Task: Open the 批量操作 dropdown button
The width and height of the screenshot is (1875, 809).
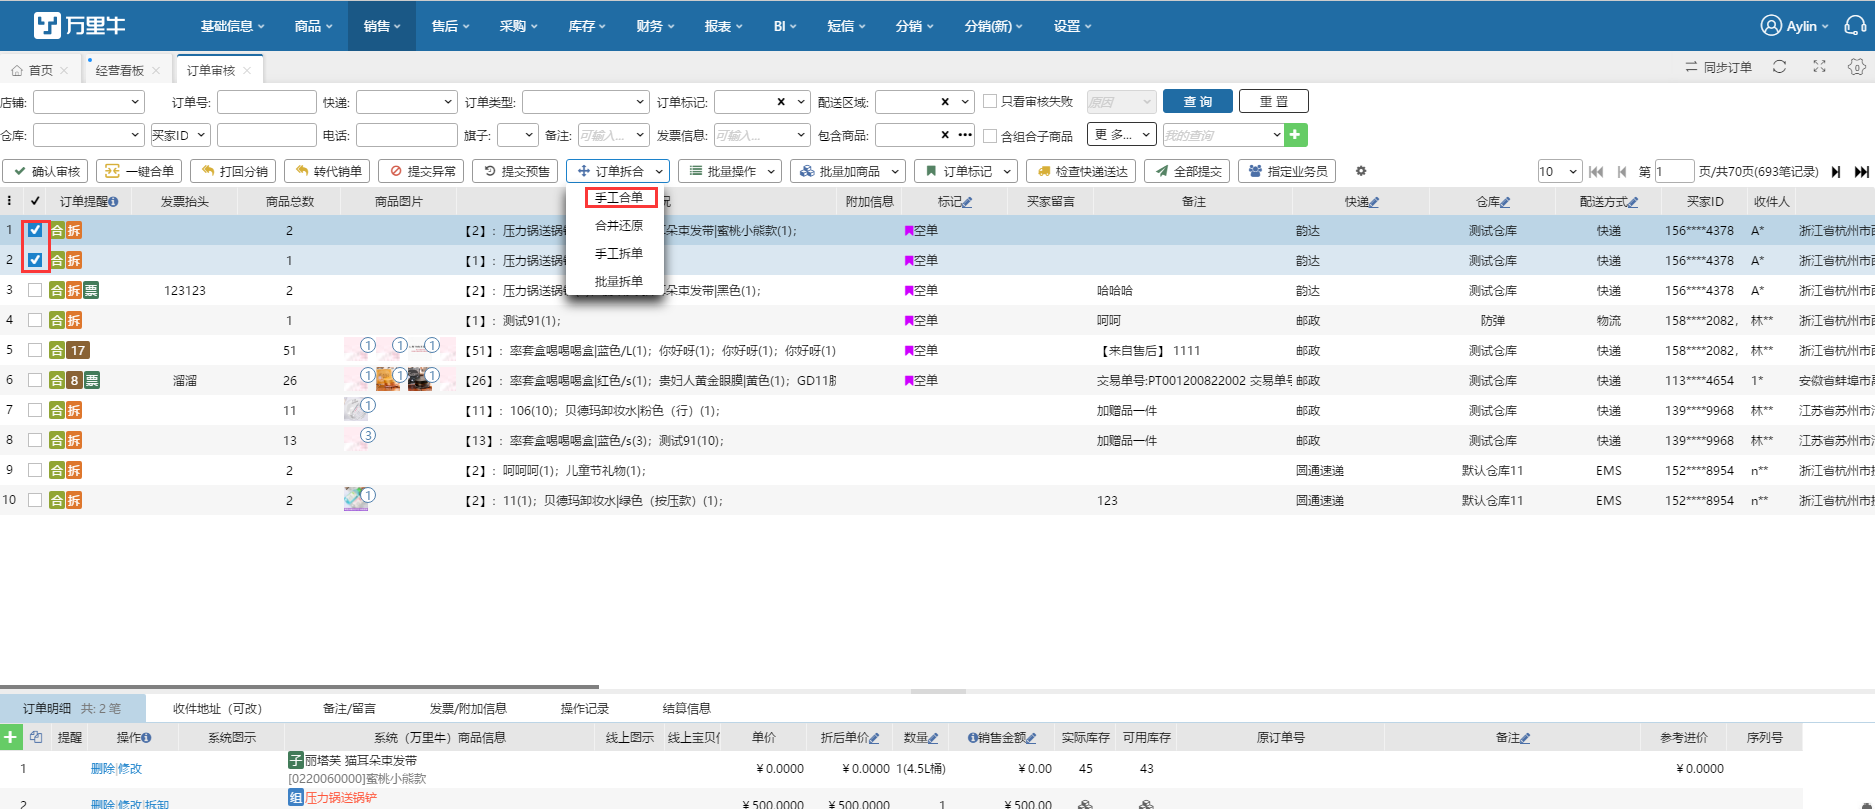Action: pyautogui.click(x=730, y=171)
